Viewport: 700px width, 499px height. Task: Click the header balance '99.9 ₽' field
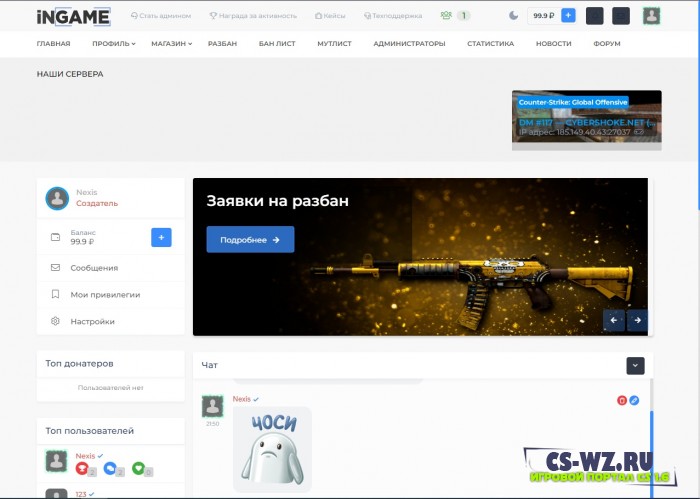point(543,16)
